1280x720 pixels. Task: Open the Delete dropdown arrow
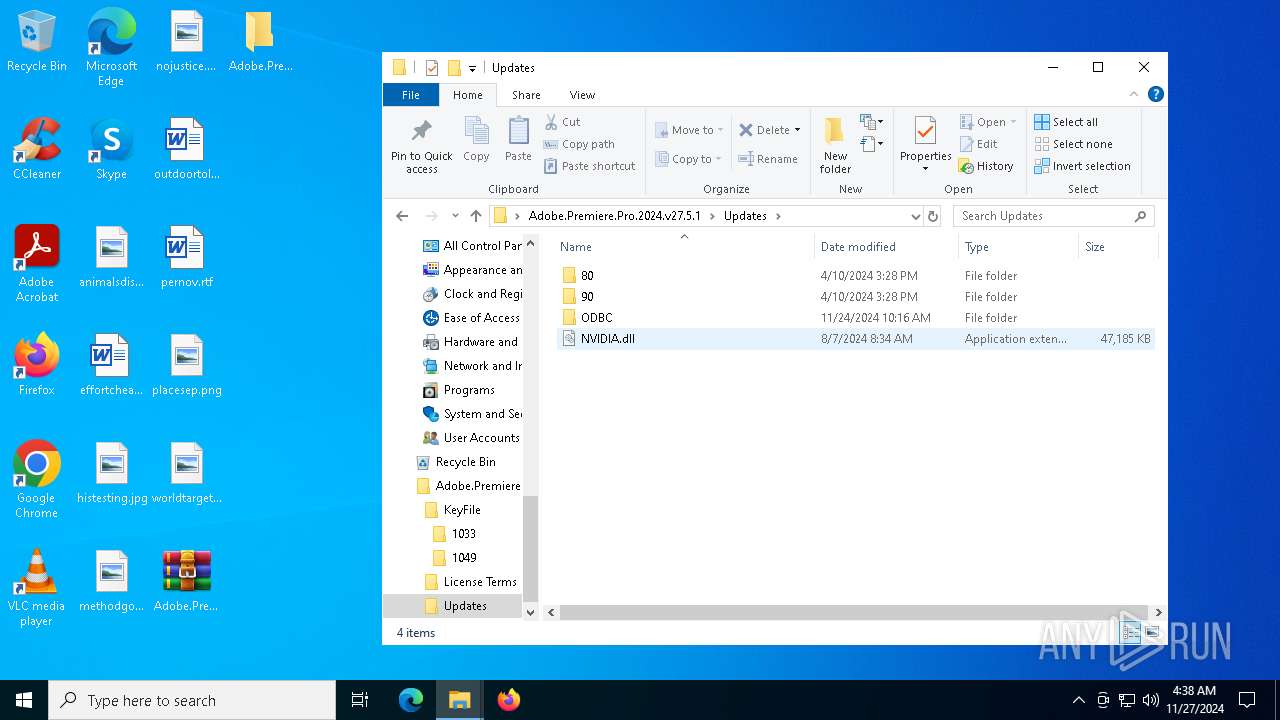[x=797, y=130]
